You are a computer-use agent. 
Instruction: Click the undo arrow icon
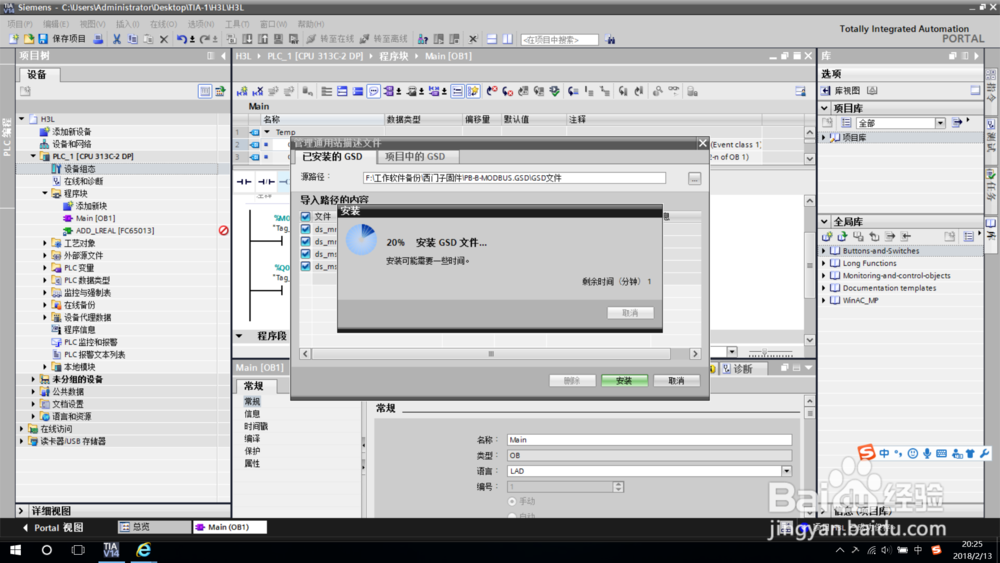click(x=182, y=40)
